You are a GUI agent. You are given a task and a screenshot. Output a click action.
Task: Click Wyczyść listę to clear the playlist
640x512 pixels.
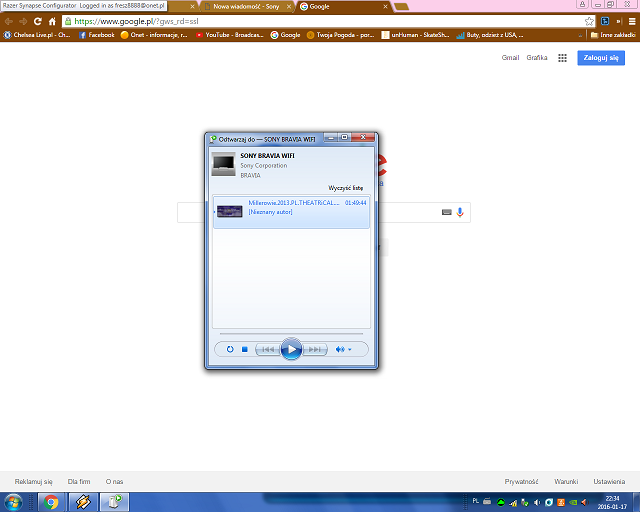pyautogui.click(x=348, y=188)
